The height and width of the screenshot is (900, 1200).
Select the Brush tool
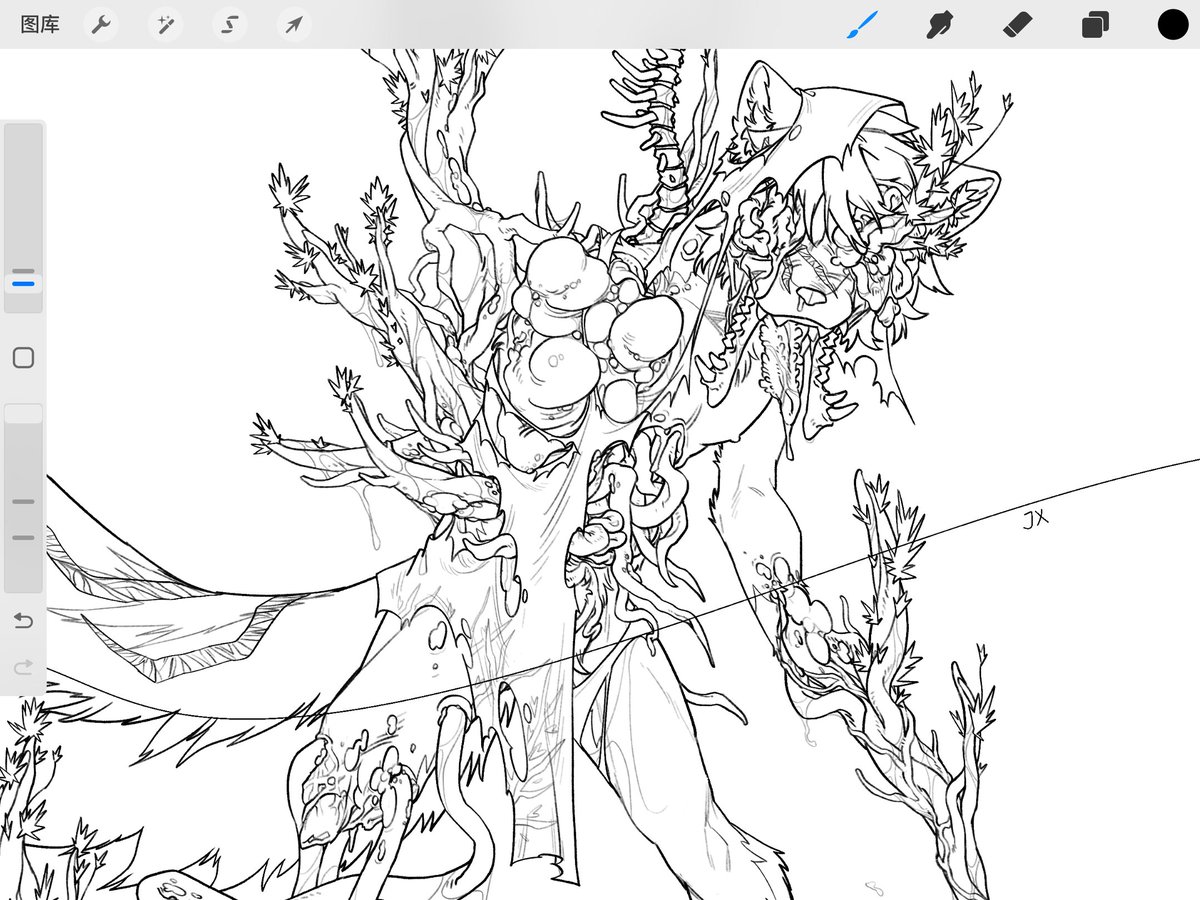(862, 25)
